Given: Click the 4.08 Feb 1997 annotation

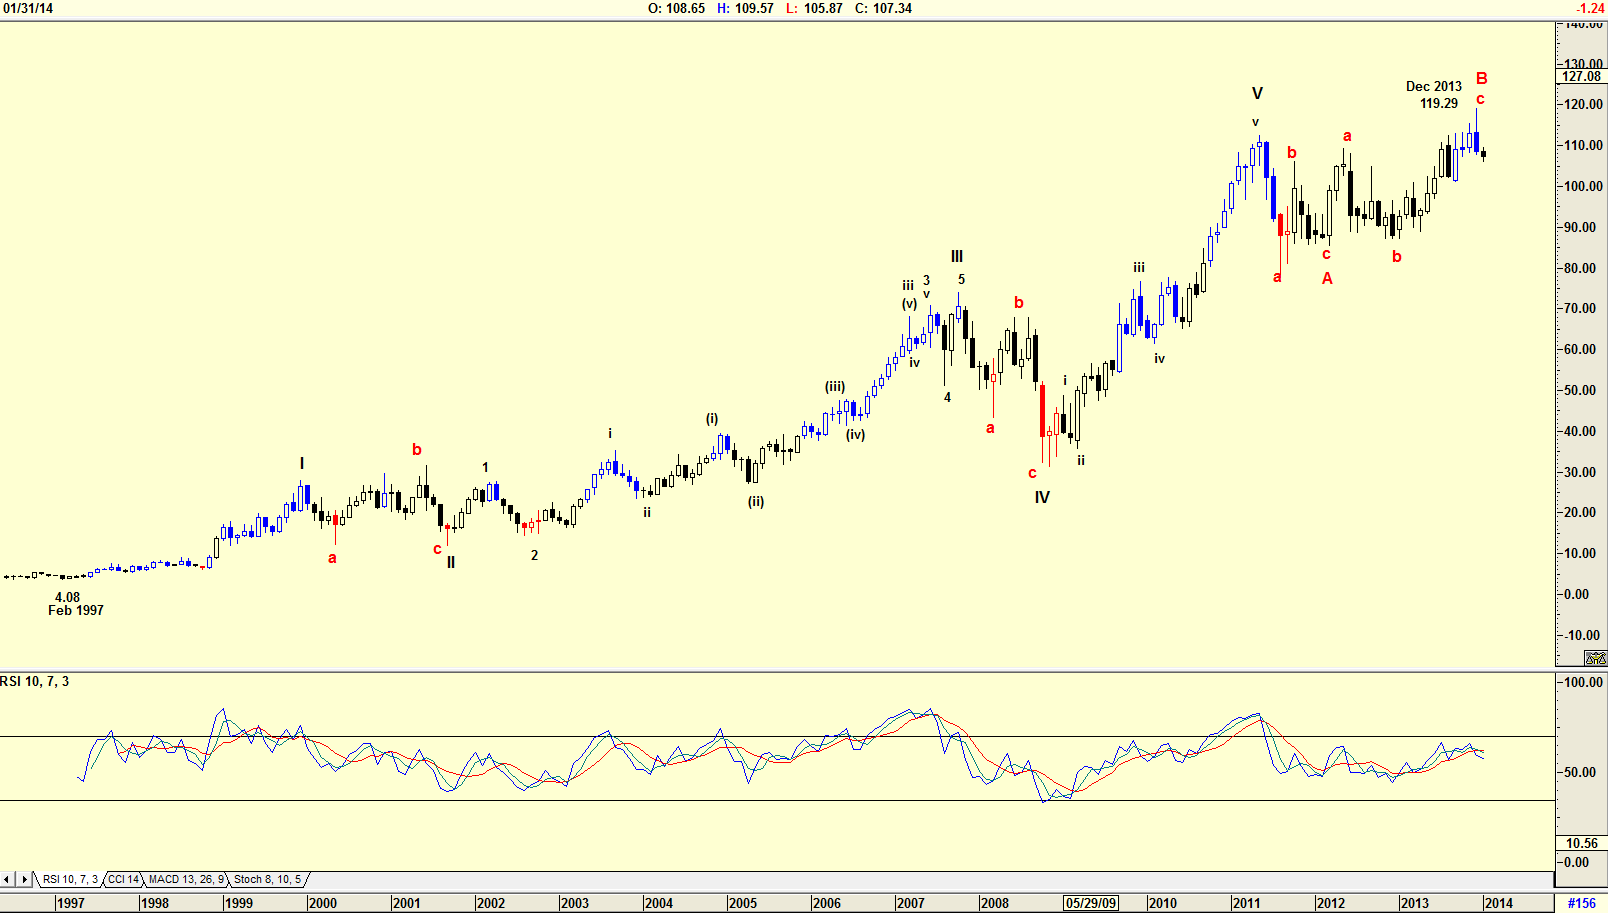Looking at the screenshot, I should 75,604.
